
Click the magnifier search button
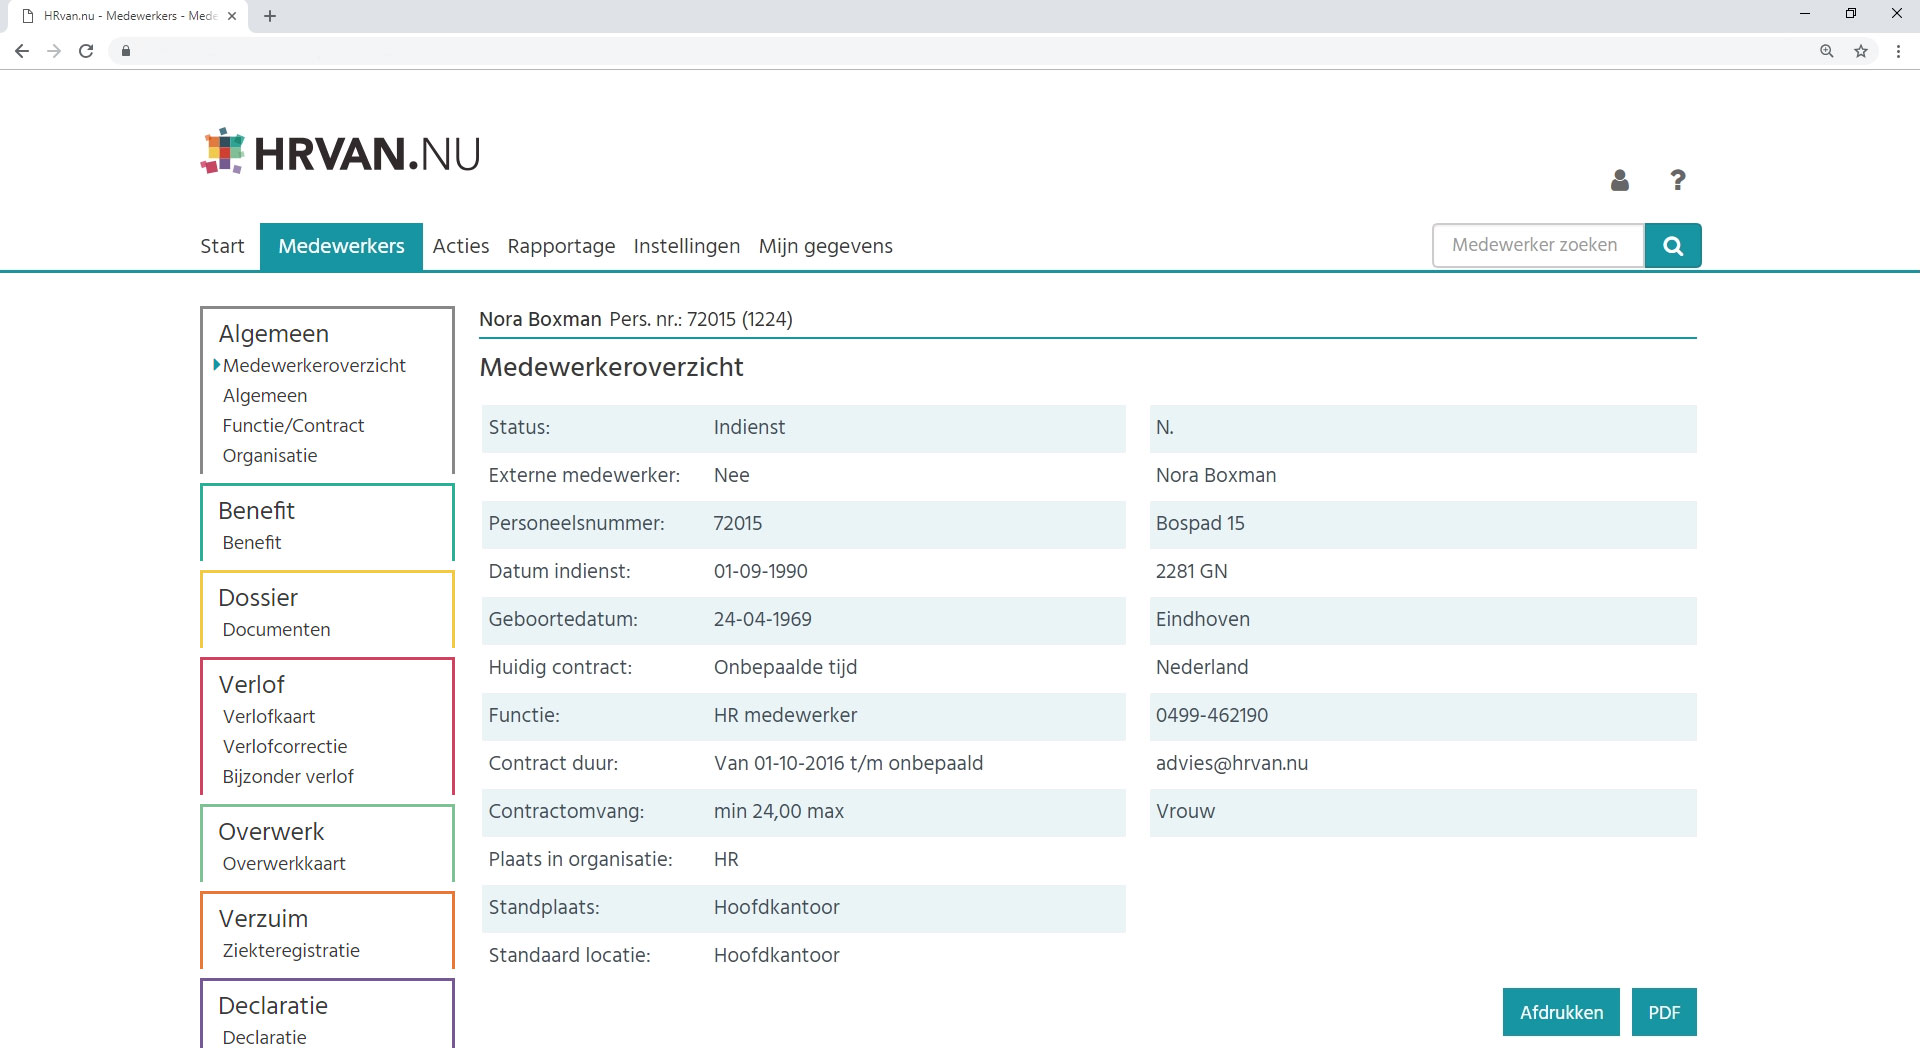pyautogui.click(x=1673, y=246)
